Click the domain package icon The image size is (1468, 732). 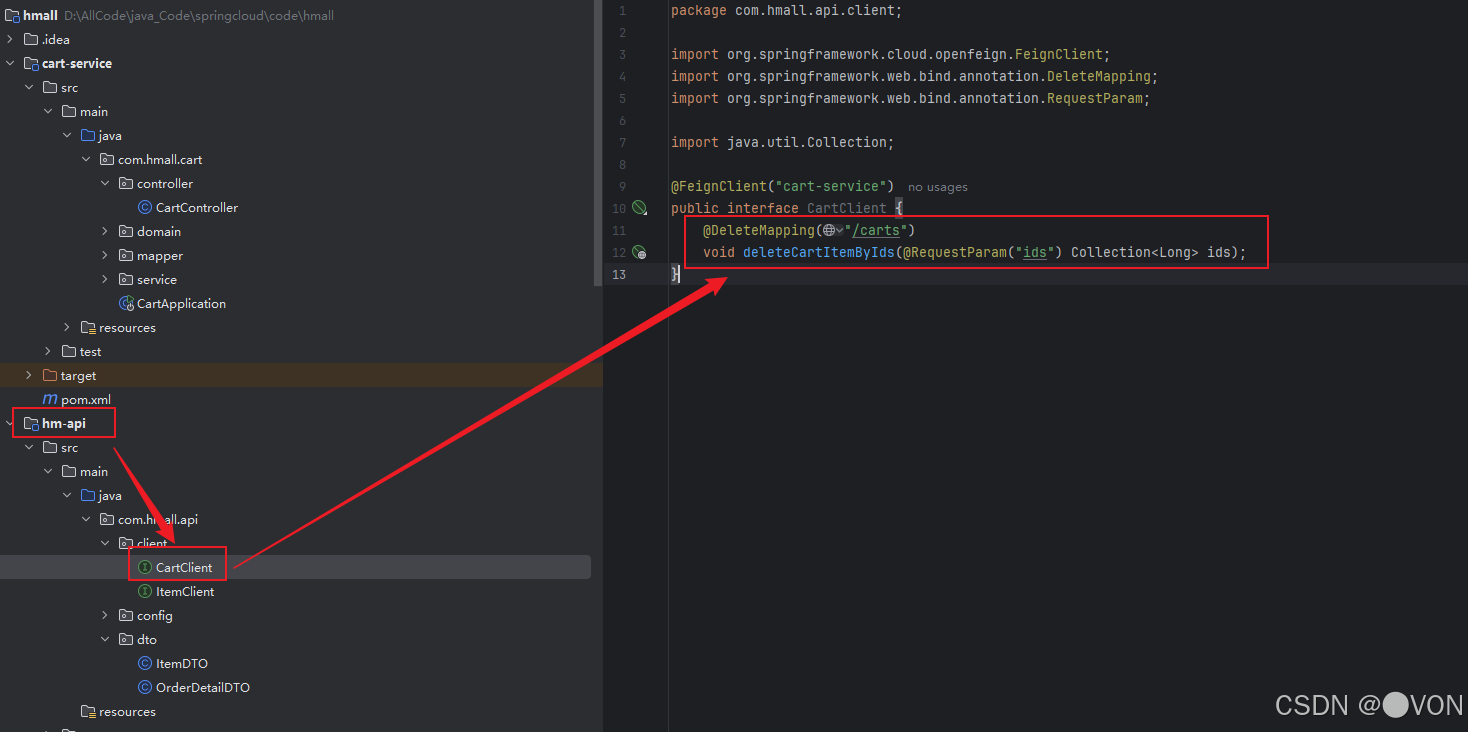click(x=126, y=231)
